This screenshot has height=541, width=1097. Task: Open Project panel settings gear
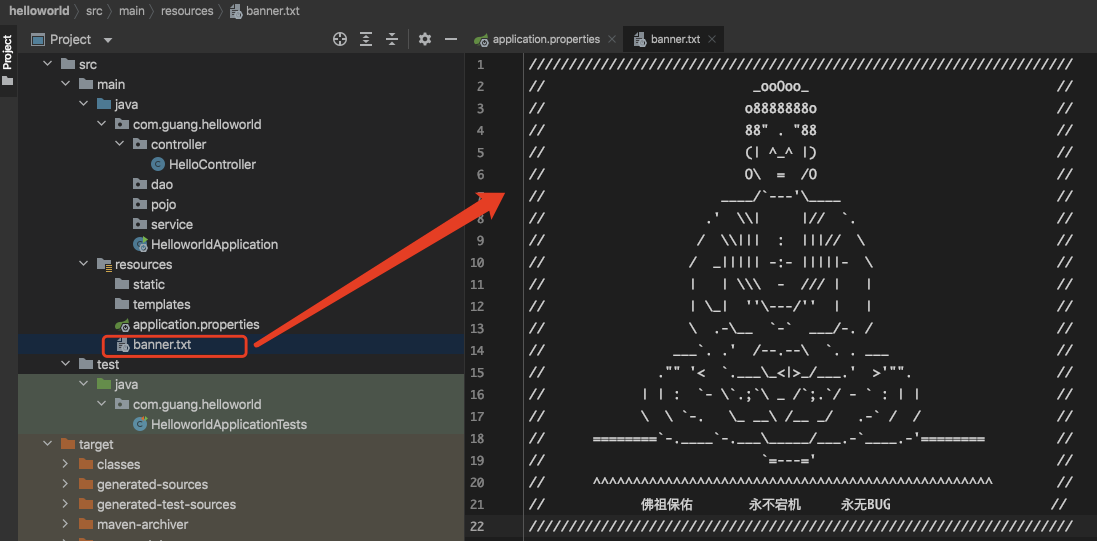[x=425, y=39]
